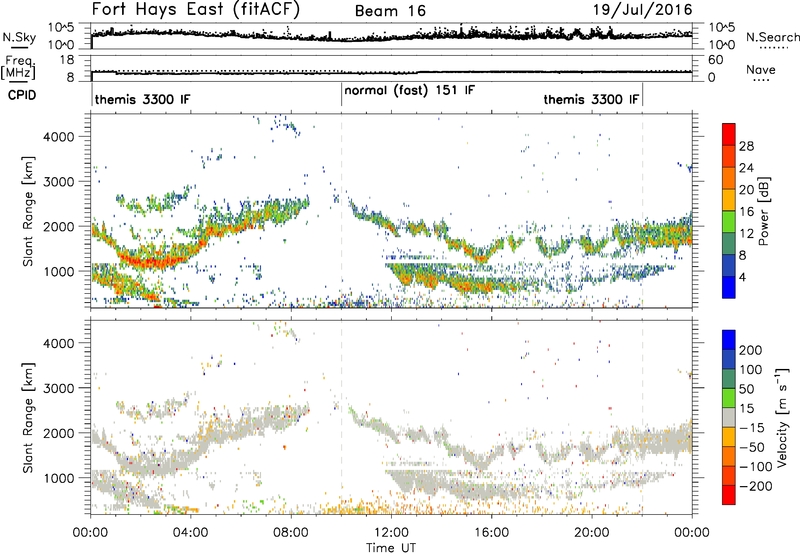
Task: Select the "Freq. [MHz]" axis label
Action: pyautogui.click(x=19, y=68)
